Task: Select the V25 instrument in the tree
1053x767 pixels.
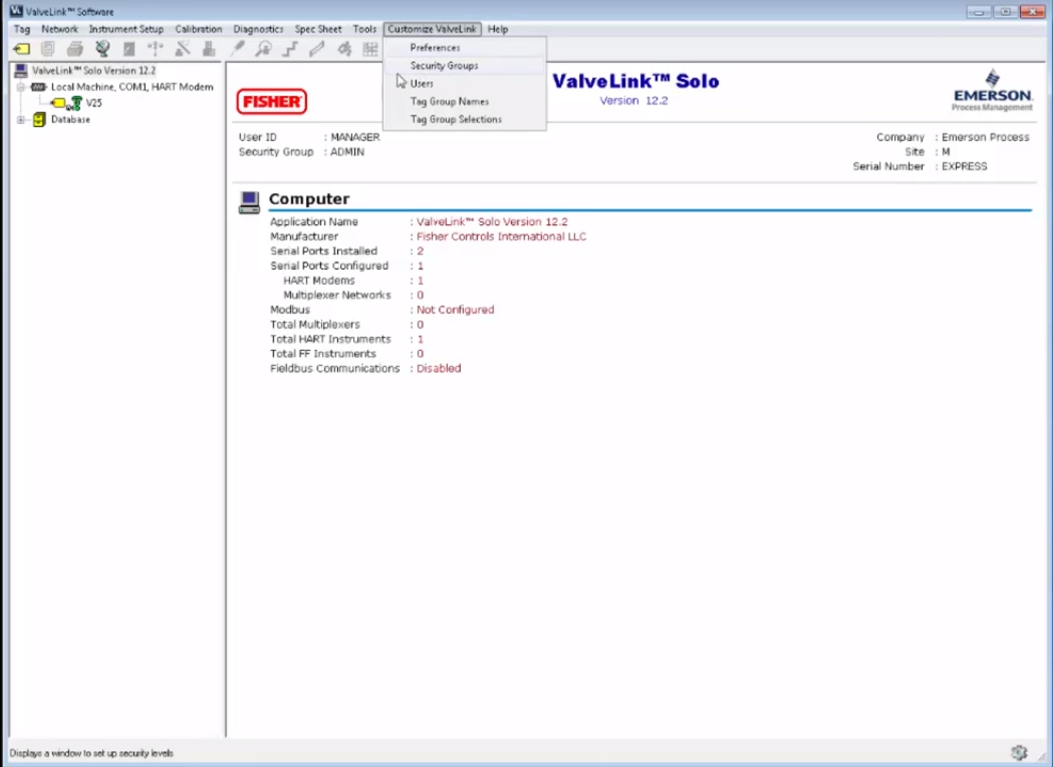Action: tap(93, 102)
